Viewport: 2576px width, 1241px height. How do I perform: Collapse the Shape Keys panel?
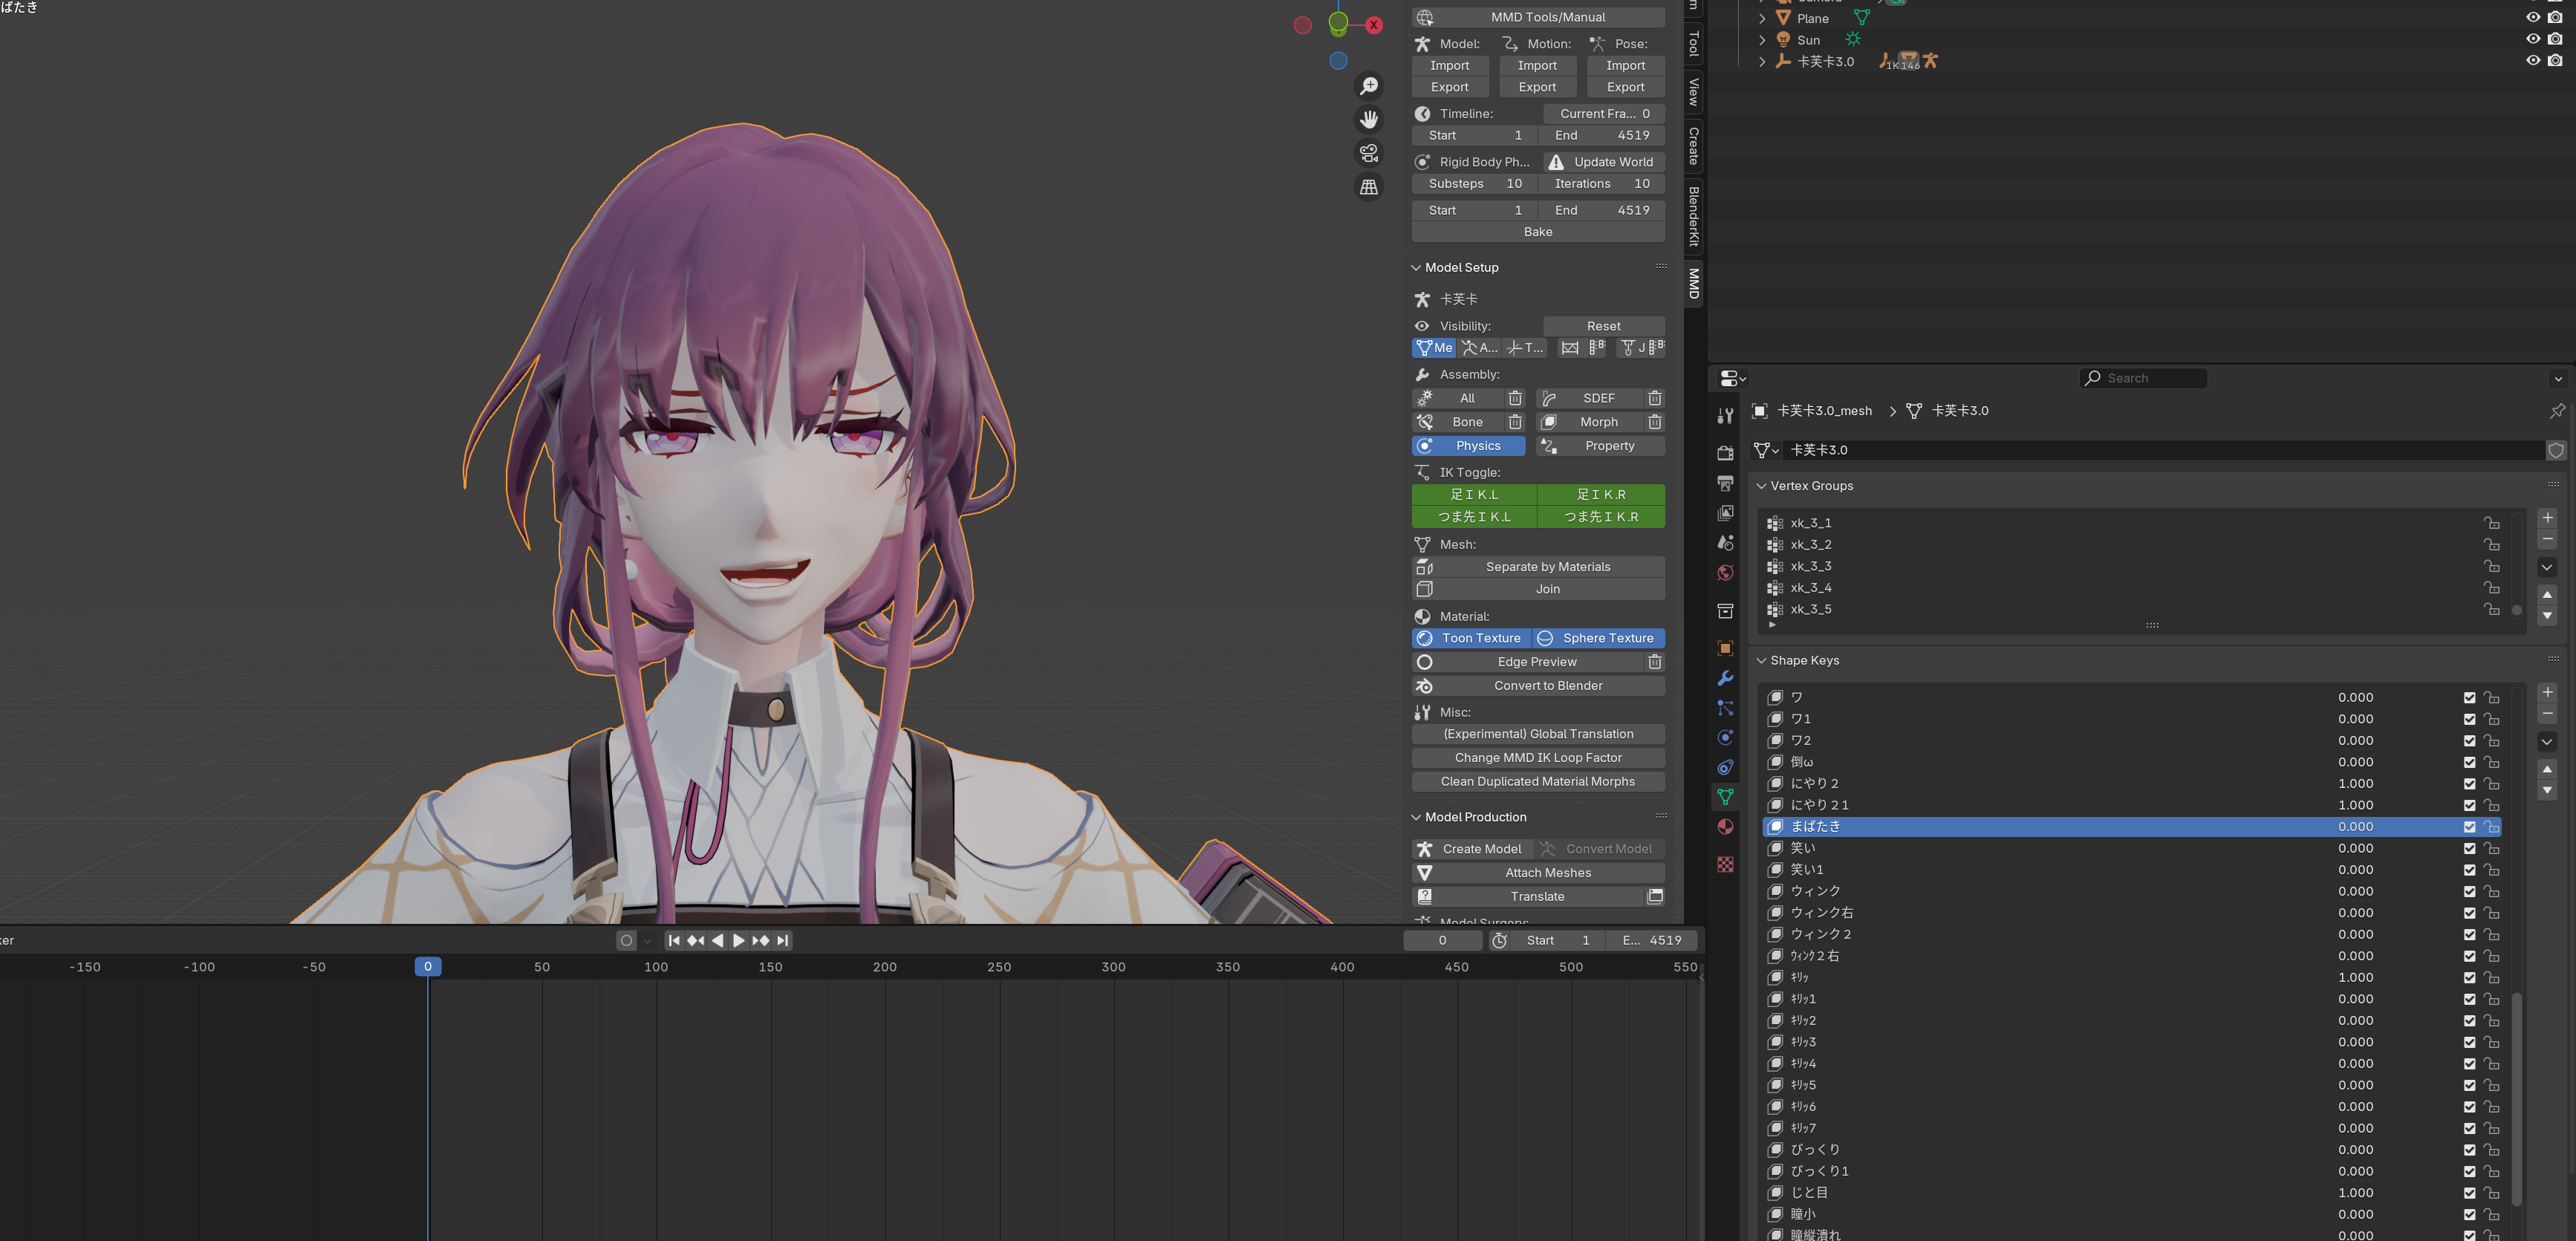(x=1761, y=661)
